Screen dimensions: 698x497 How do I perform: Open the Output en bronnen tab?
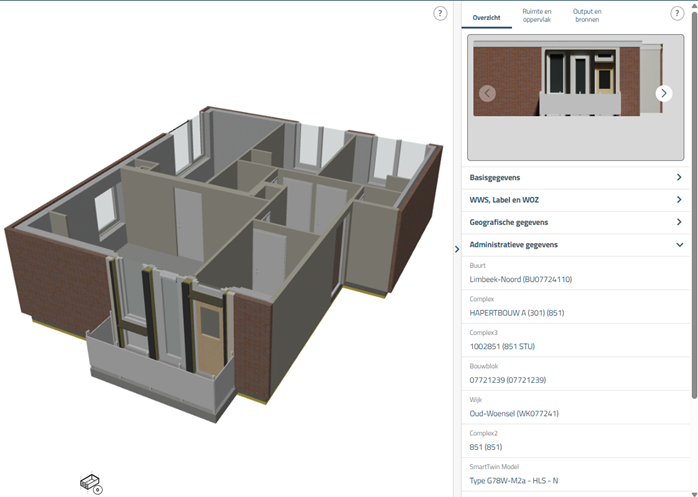click(x=587, y=15)
